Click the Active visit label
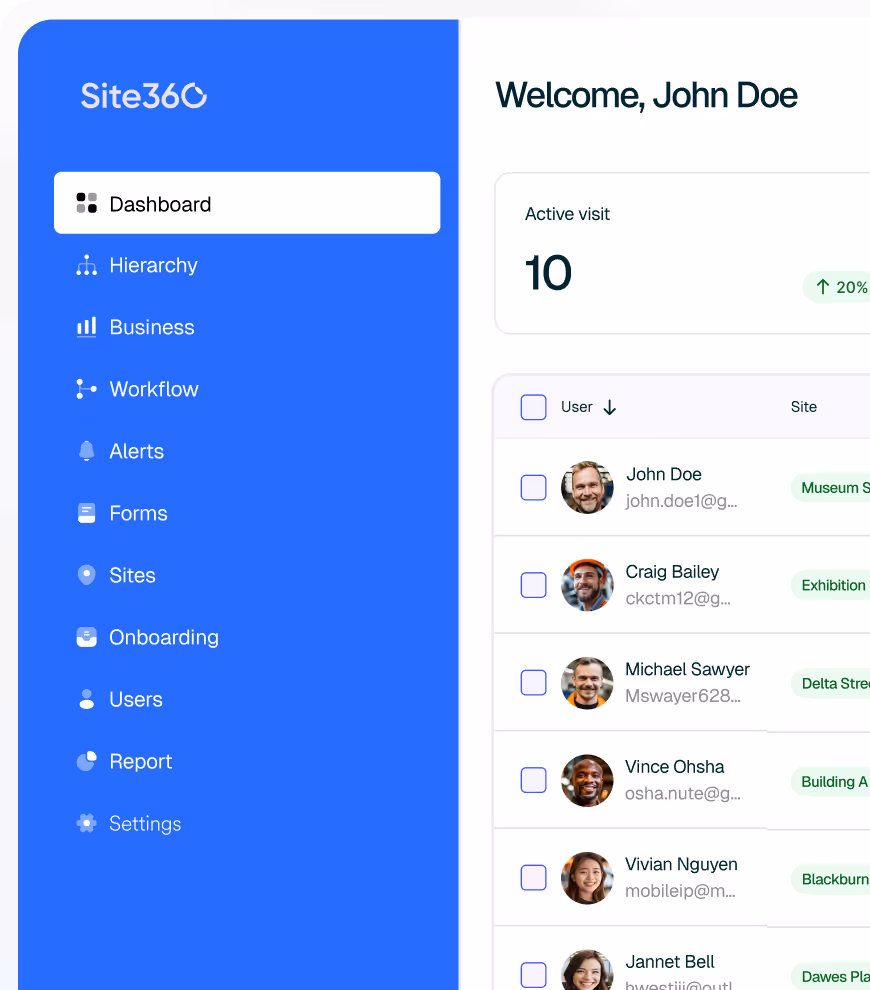This screenshot has height=990, width=870. point(567,214)
